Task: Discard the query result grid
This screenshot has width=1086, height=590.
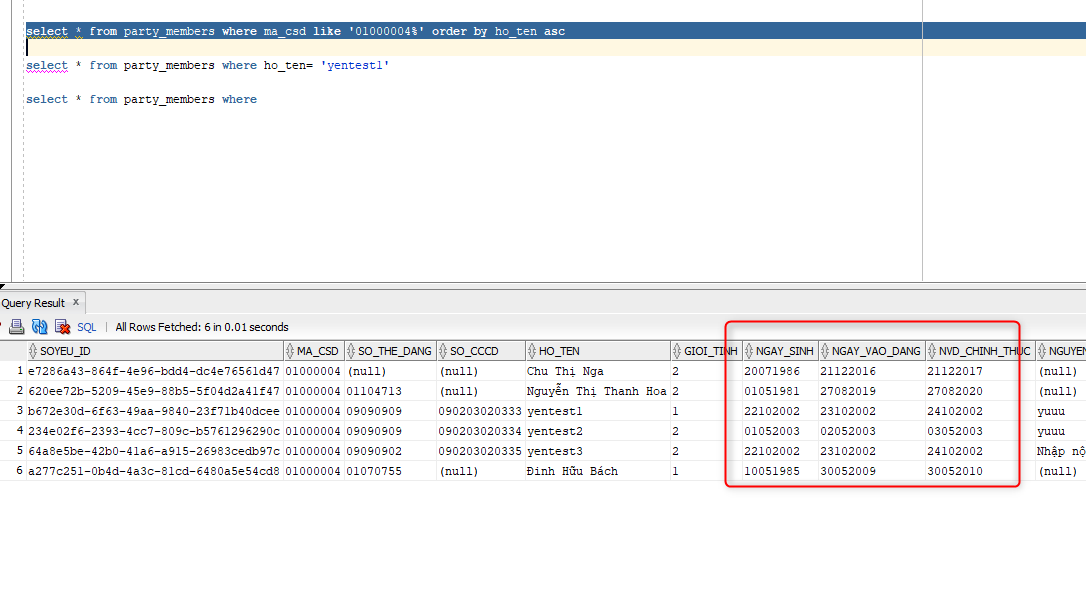Action: click(62, 327)
